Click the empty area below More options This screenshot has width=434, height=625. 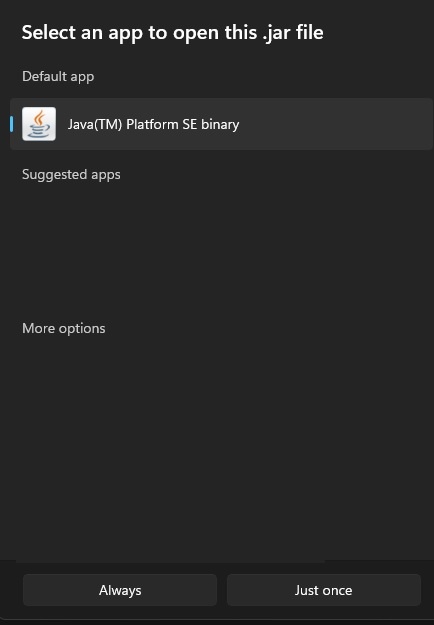[x=221, y=446]
